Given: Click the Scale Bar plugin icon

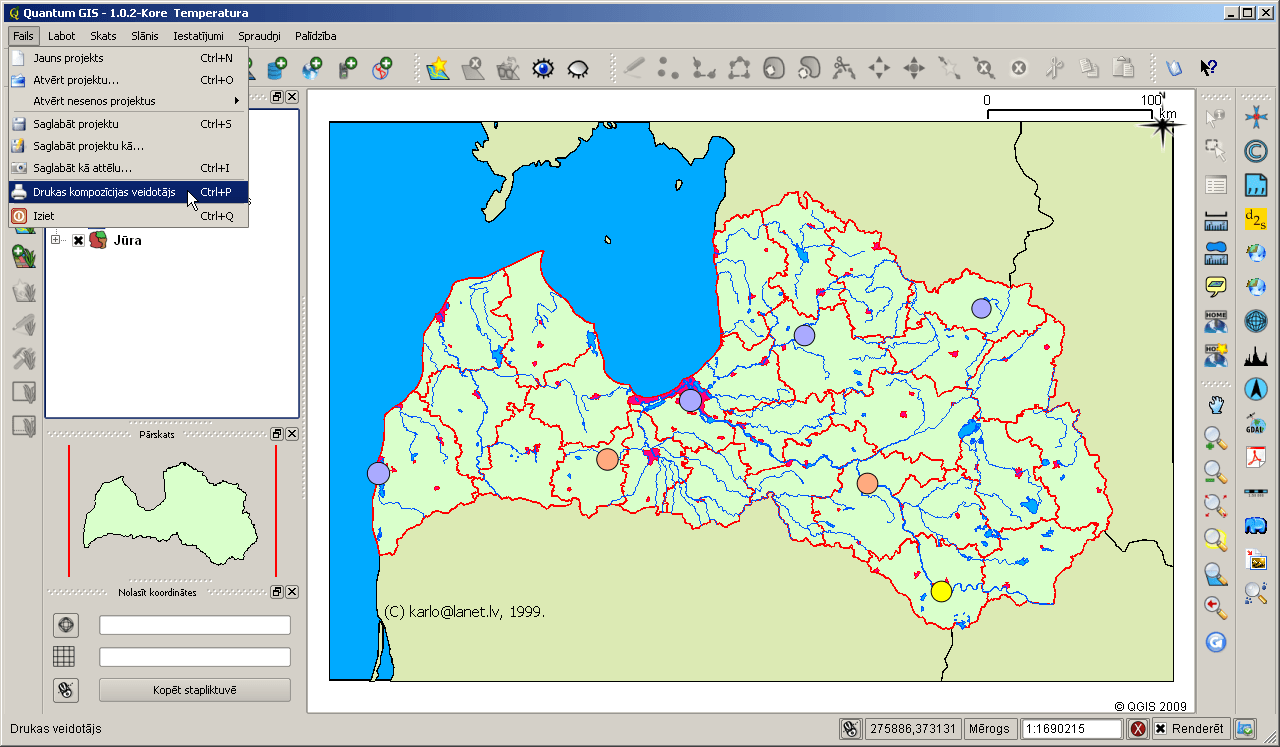Looking at the screenshot, I should point(1256,490).
